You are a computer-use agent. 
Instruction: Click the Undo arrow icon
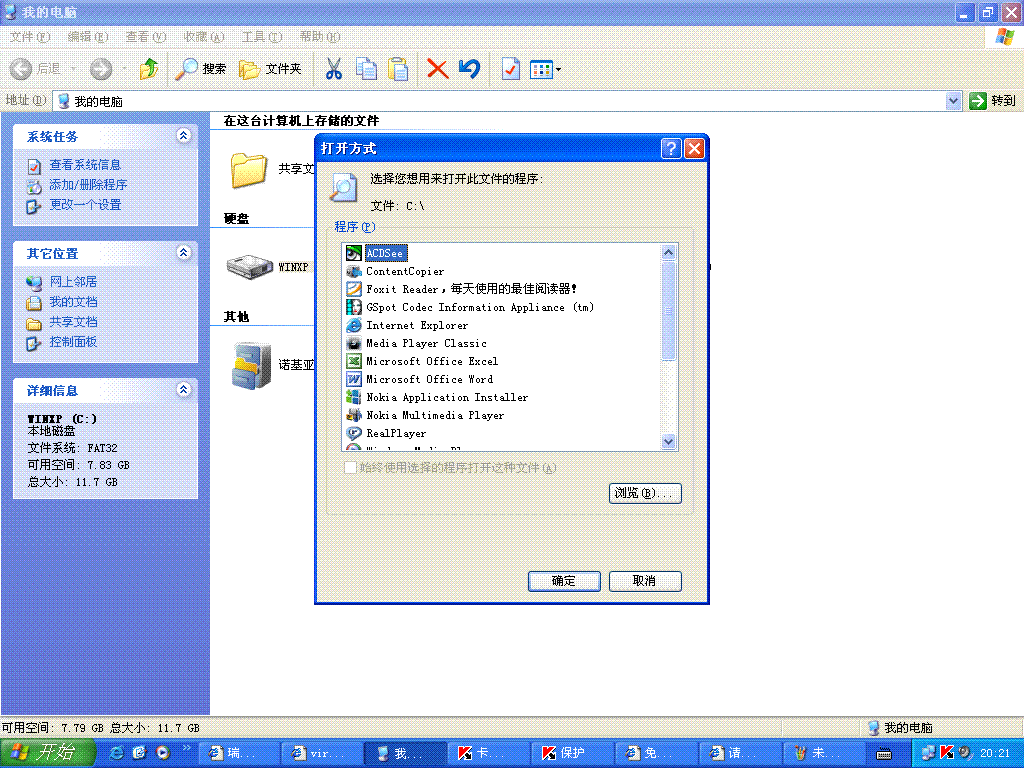(x=469, y=69)
